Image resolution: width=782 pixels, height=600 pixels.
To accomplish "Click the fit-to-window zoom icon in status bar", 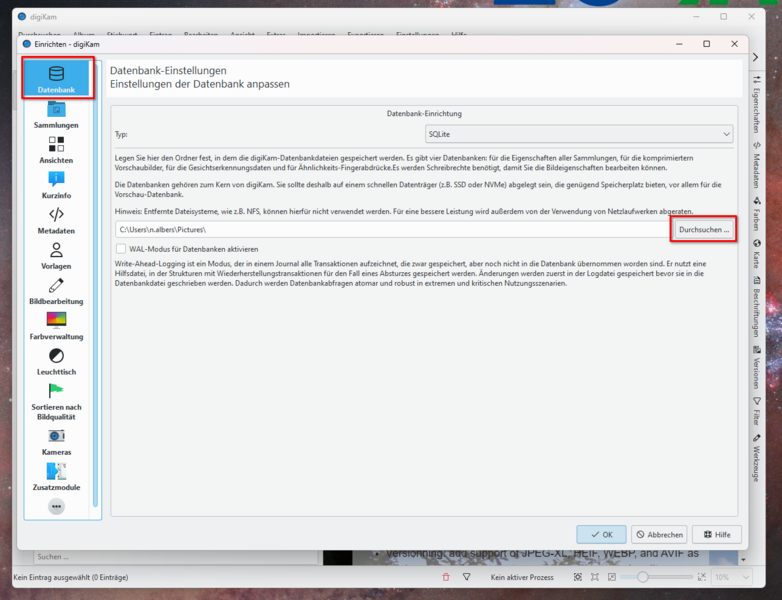I will [x=578, y=577].
